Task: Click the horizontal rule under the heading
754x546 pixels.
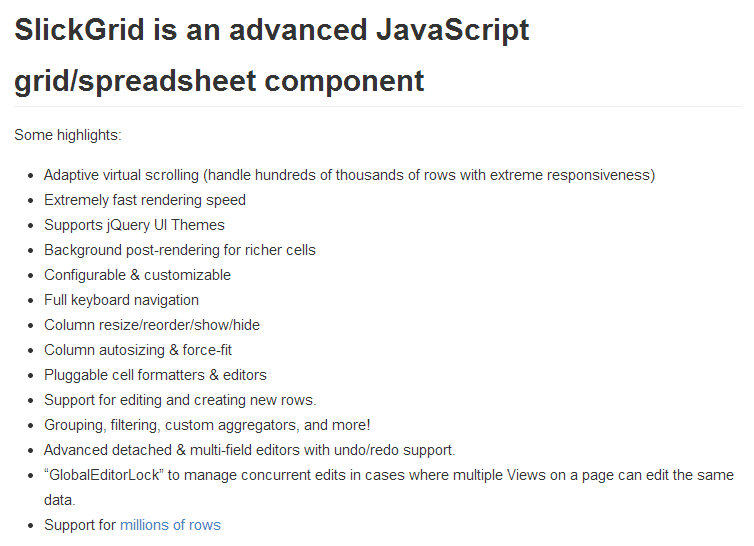Action: 378,106
